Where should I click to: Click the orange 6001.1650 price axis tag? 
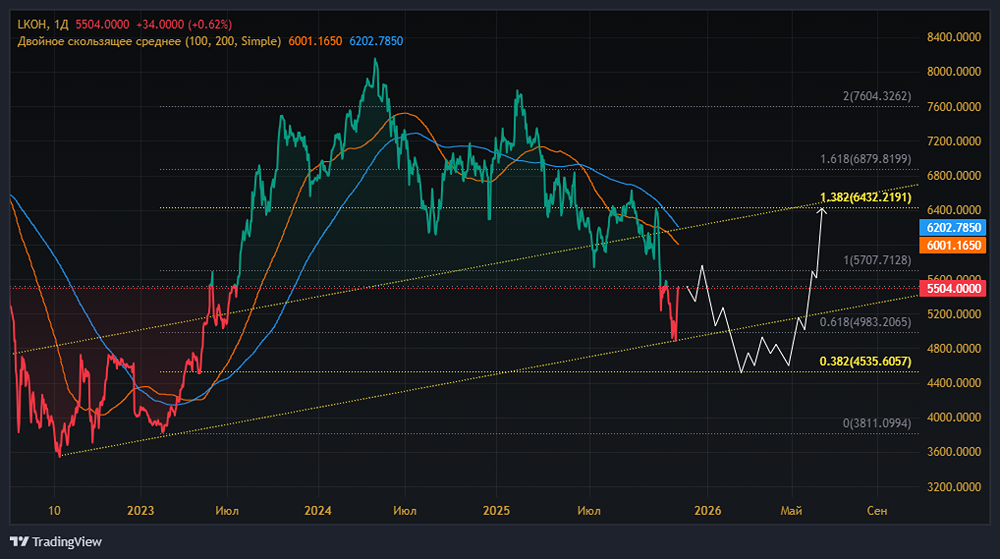953,245
